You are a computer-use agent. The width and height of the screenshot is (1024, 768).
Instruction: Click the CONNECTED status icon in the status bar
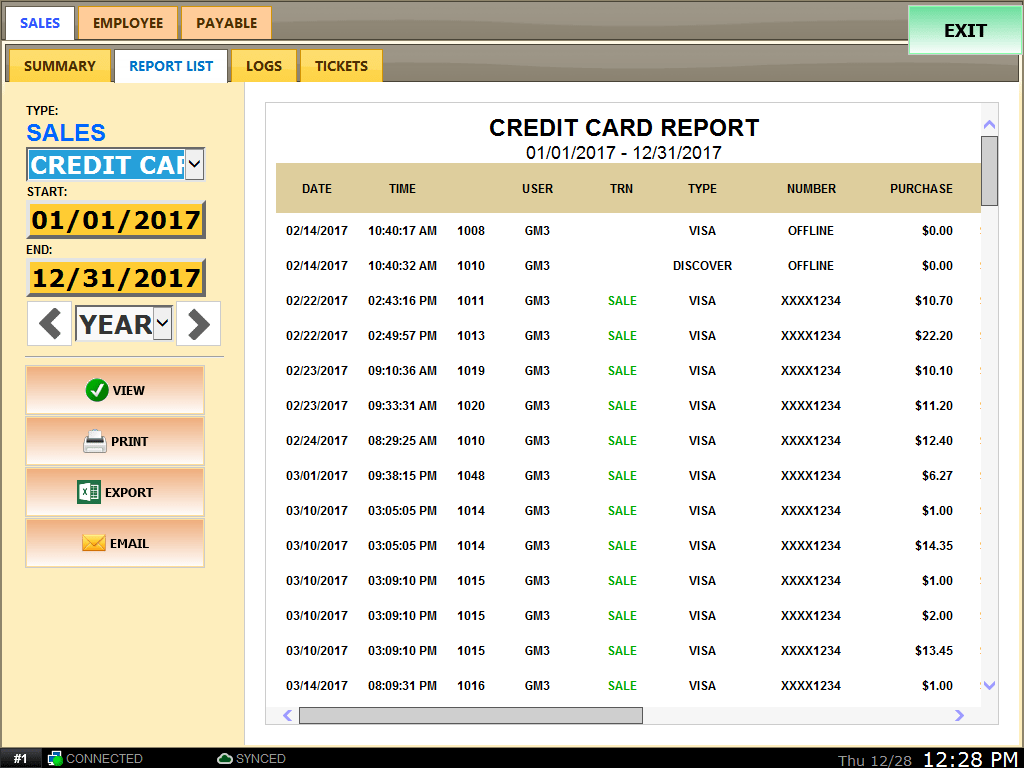click(x=55, y=758)
